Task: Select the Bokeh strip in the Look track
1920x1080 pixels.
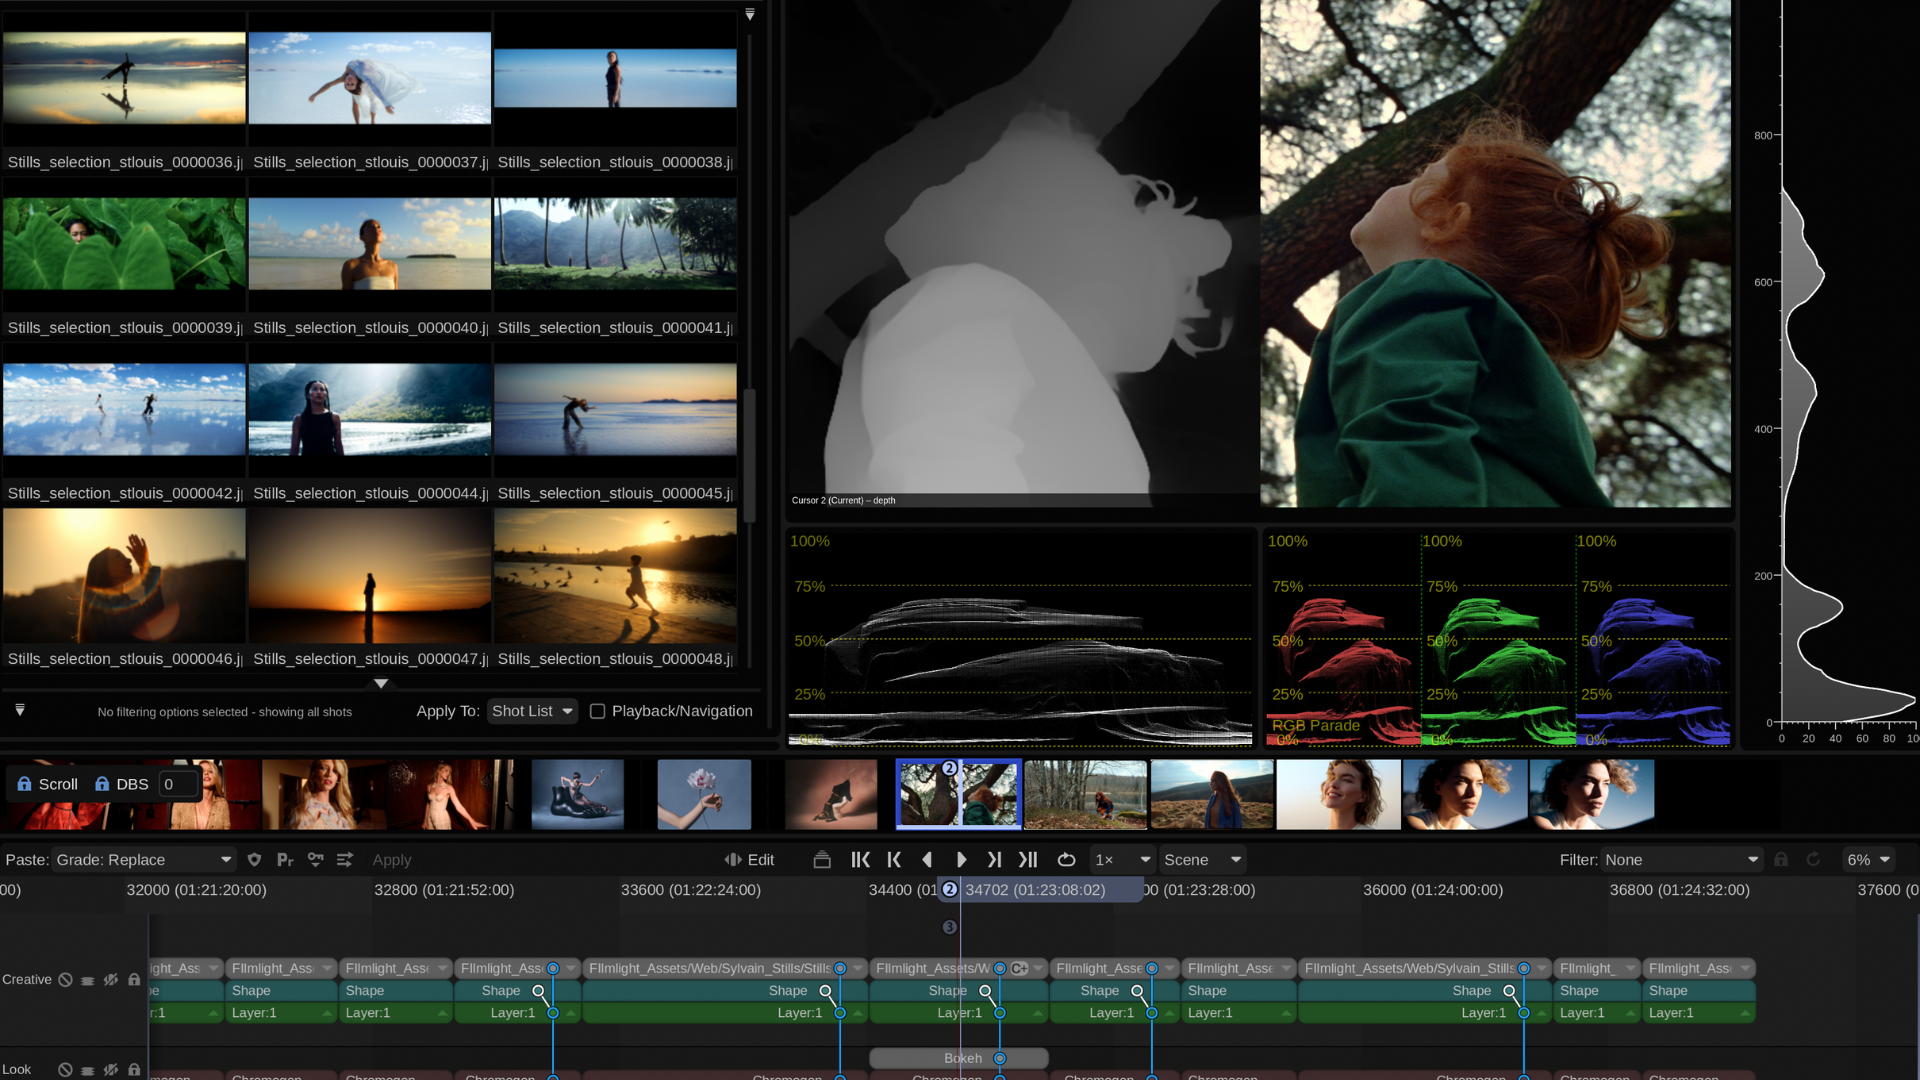Action: (959, 1058)
